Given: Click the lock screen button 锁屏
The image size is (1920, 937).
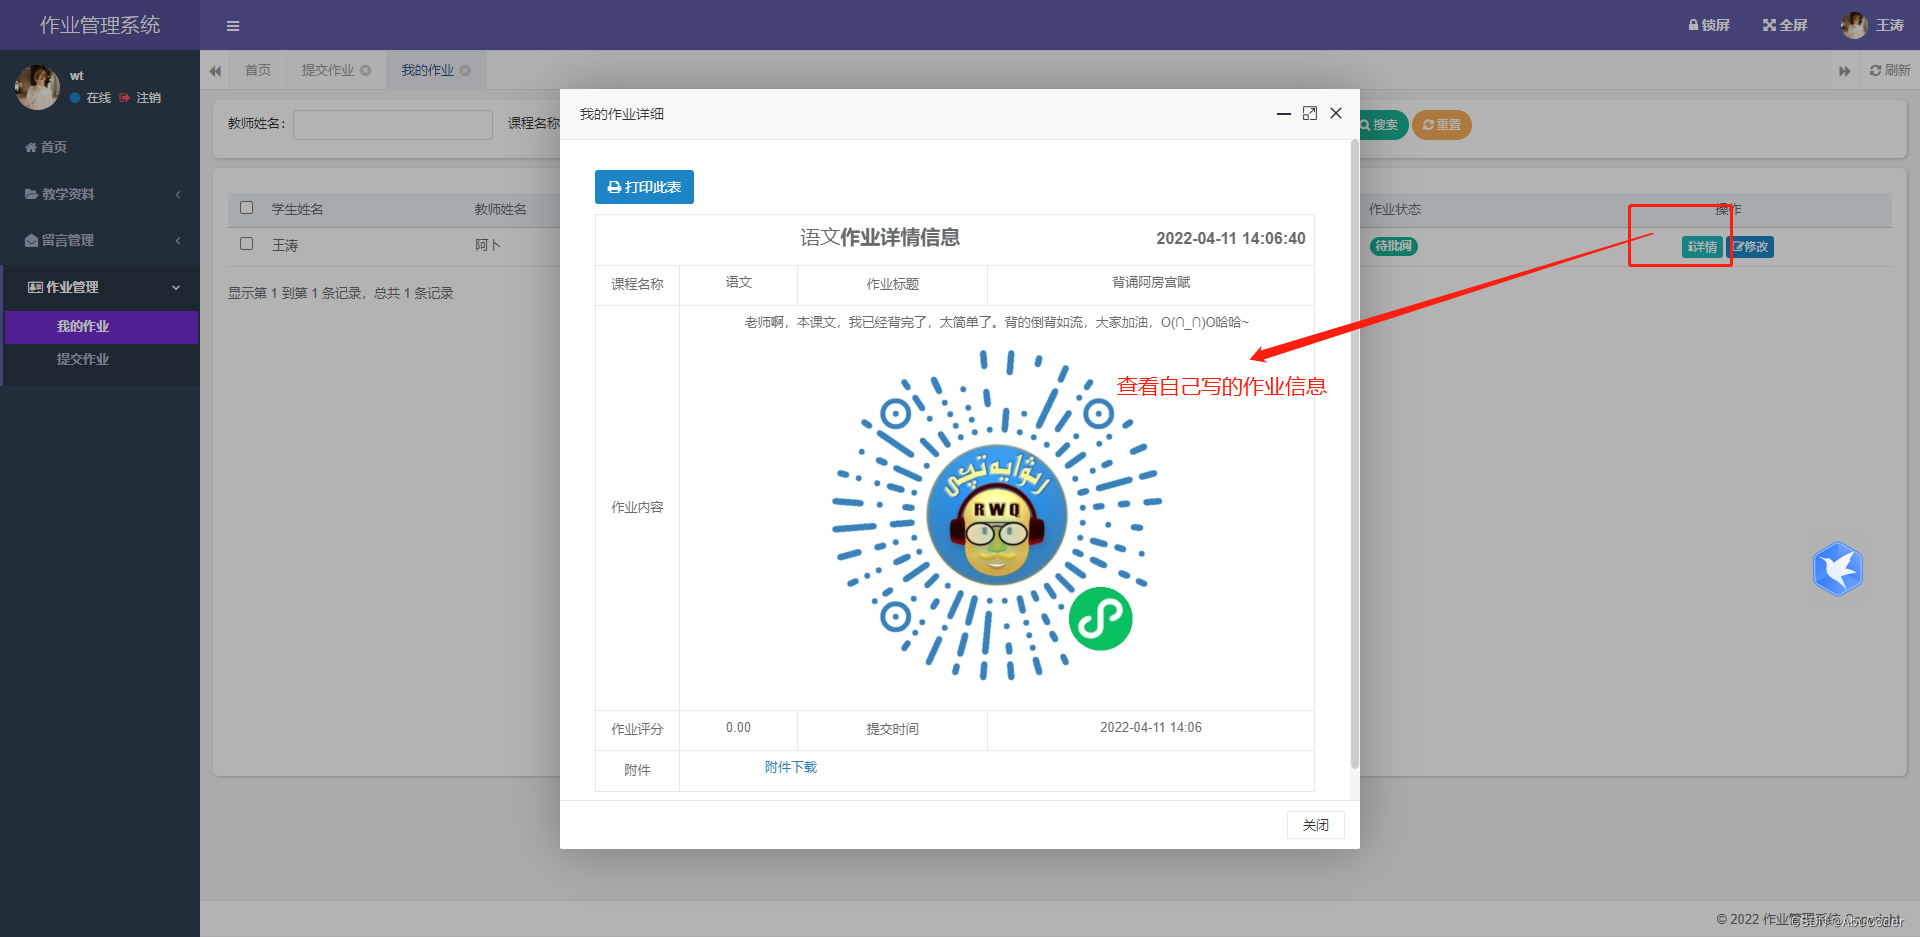Looking at the screenshot, I should [1709, 25].
